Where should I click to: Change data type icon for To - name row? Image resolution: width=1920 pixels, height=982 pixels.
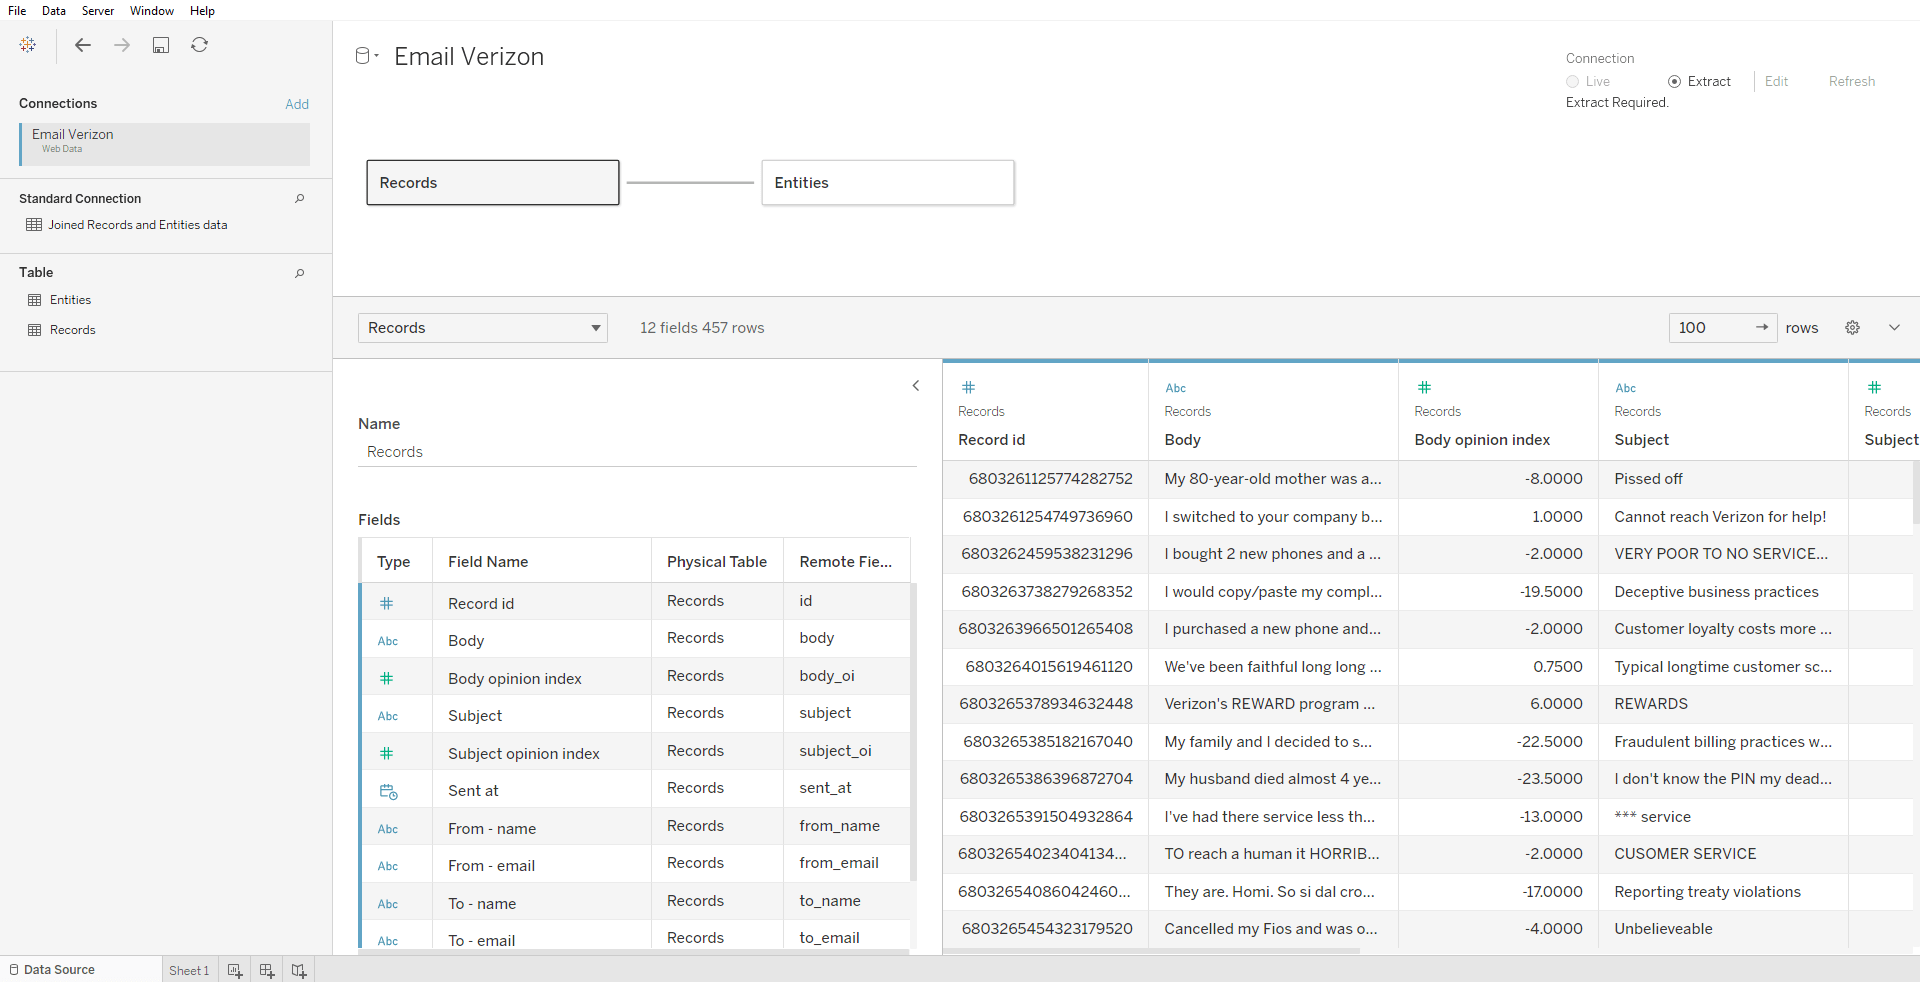[x=388, y=904]
